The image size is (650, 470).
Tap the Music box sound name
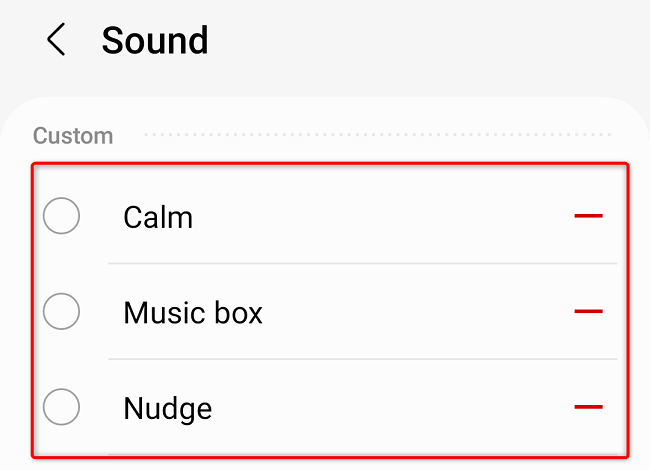click(193, 313)
